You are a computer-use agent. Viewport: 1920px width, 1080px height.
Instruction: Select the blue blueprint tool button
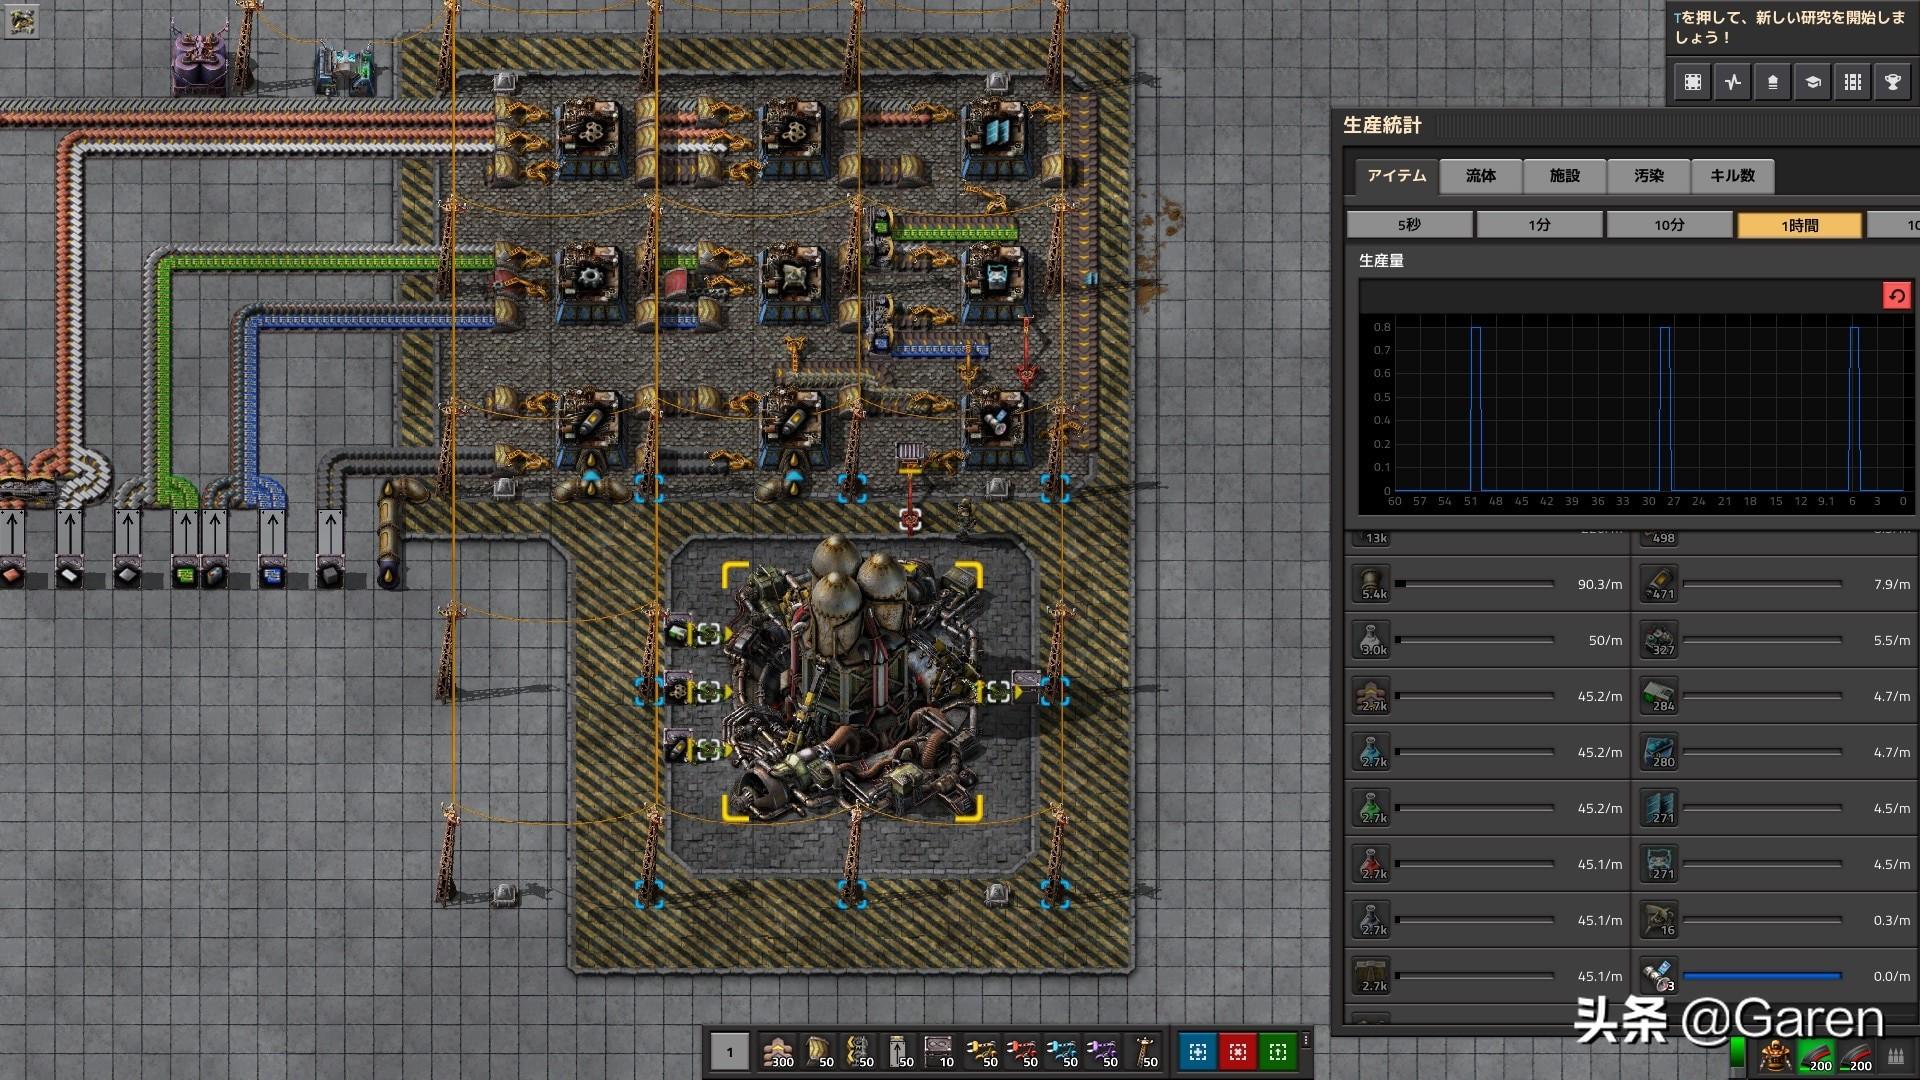click(x=1198, y=1051)
